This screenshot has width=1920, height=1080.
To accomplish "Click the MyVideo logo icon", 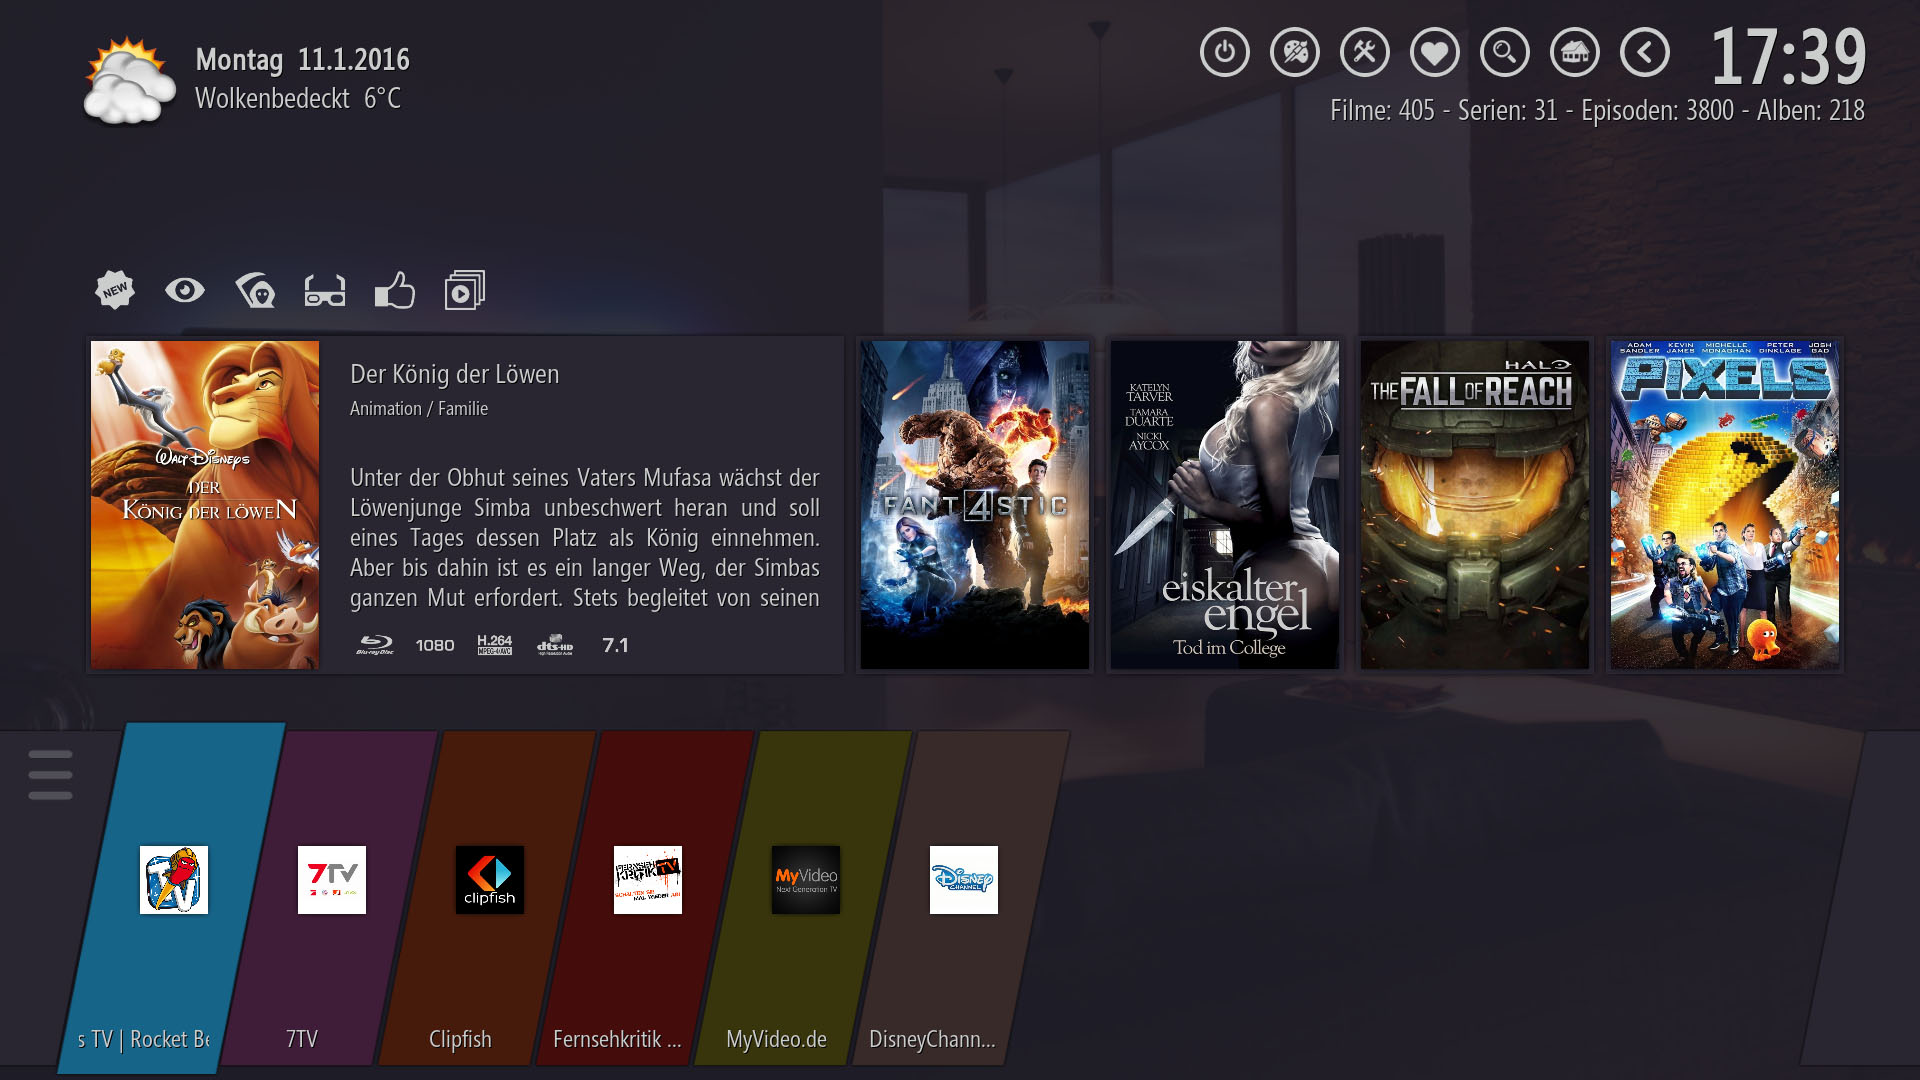I will (806, 880).
